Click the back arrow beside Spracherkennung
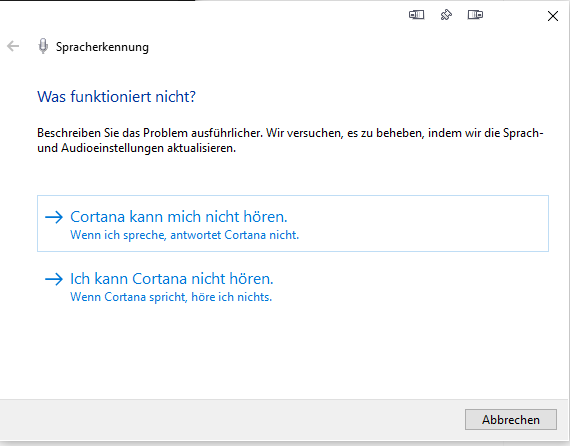 pos(13,46)
